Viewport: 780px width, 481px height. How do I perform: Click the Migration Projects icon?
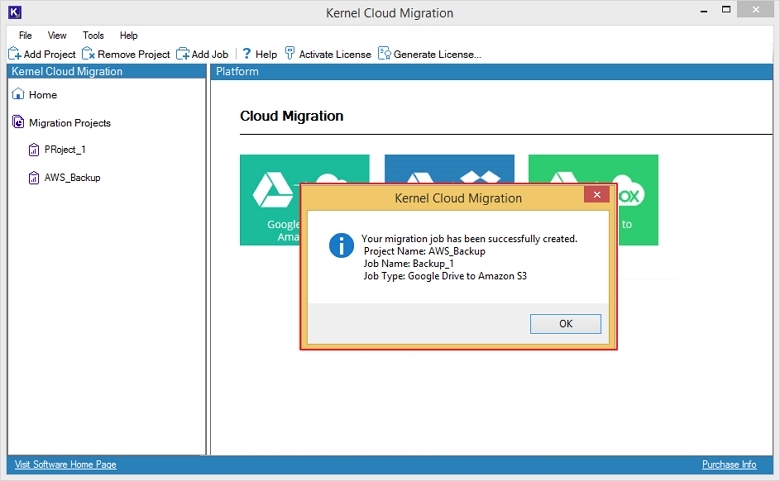tap(18, 122)
